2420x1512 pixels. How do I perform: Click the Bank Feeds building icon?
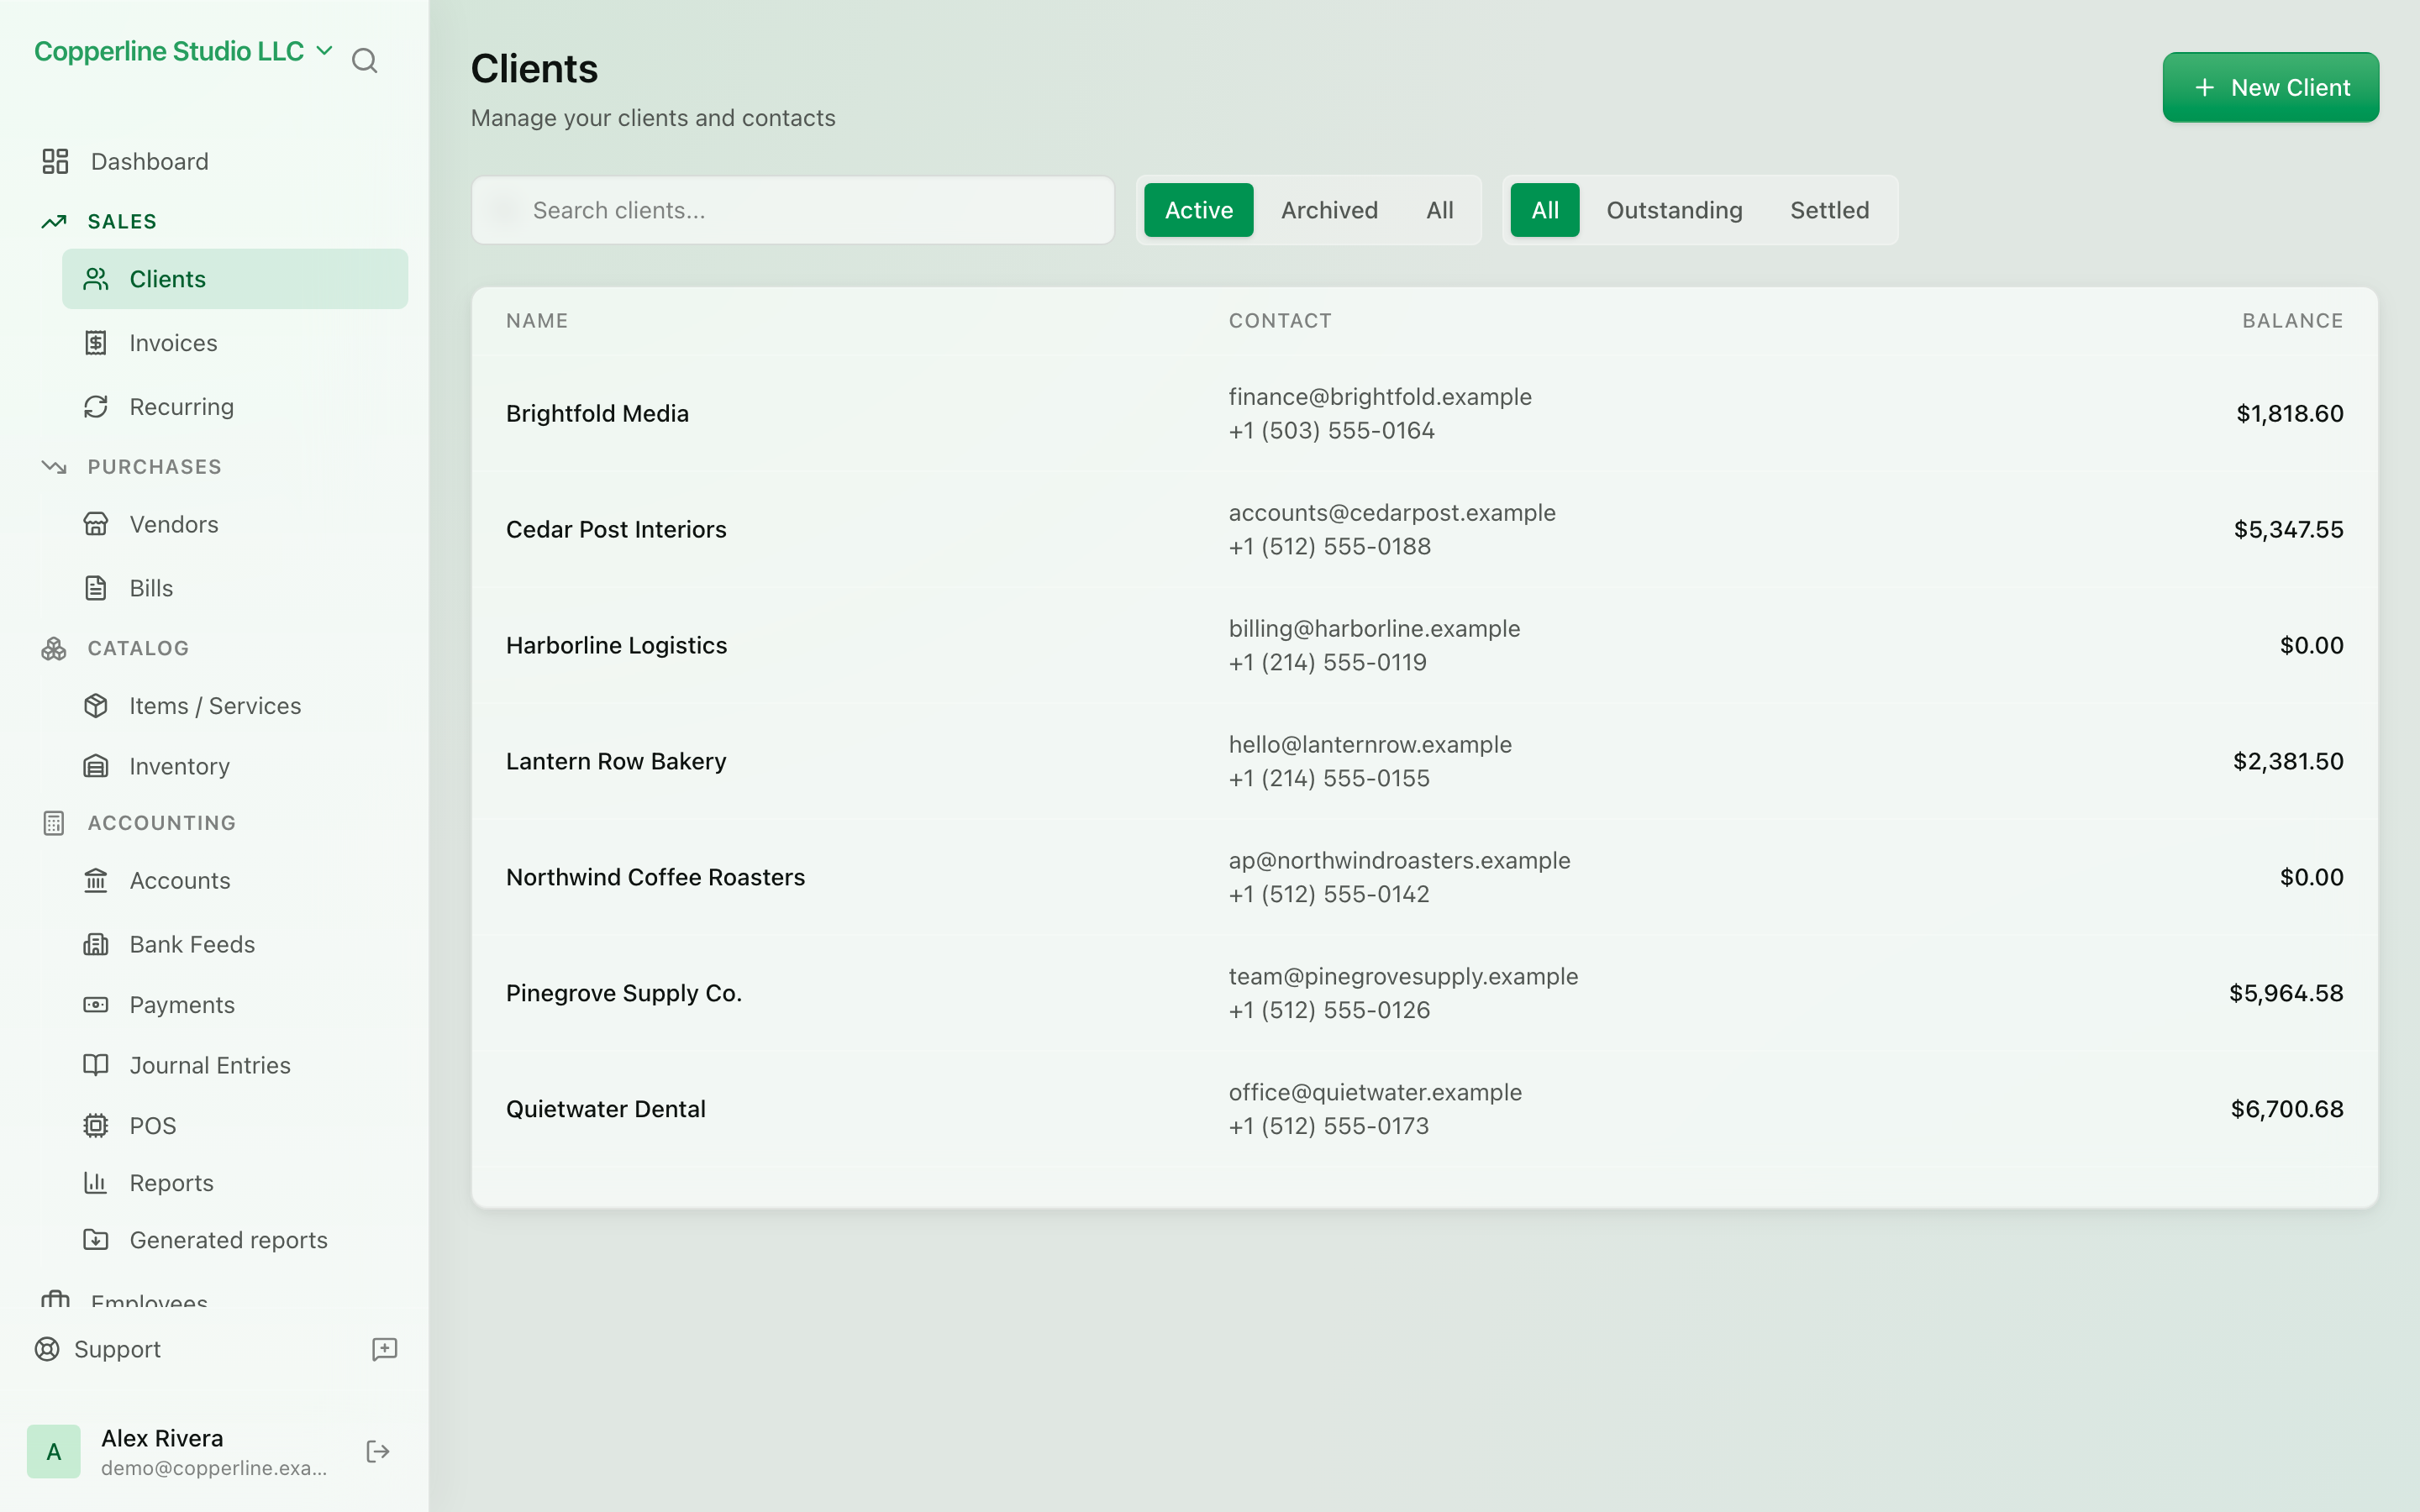click(x=96, y=944)
